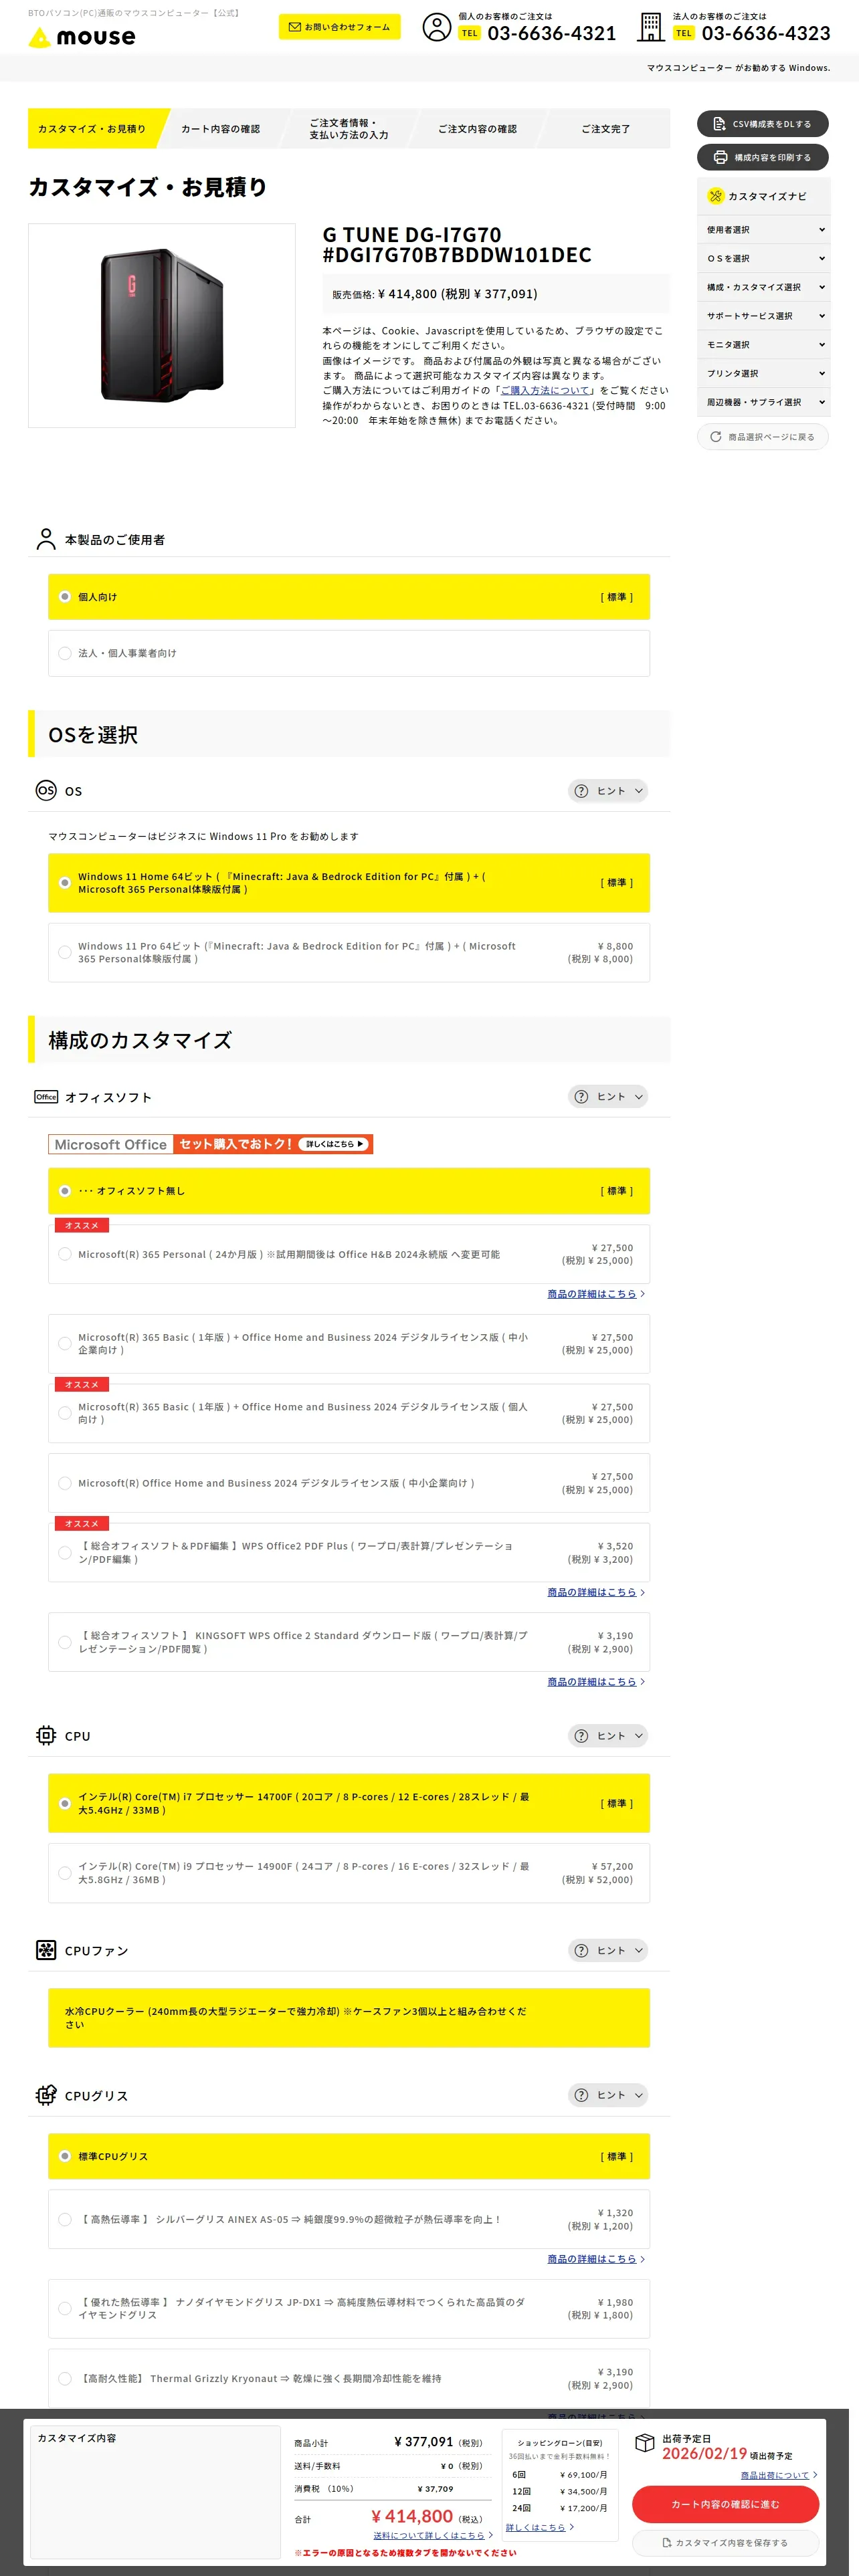Open the ご注文内容の確認 step tab
Screen dimensions: 859x2576
pos(477,129)
